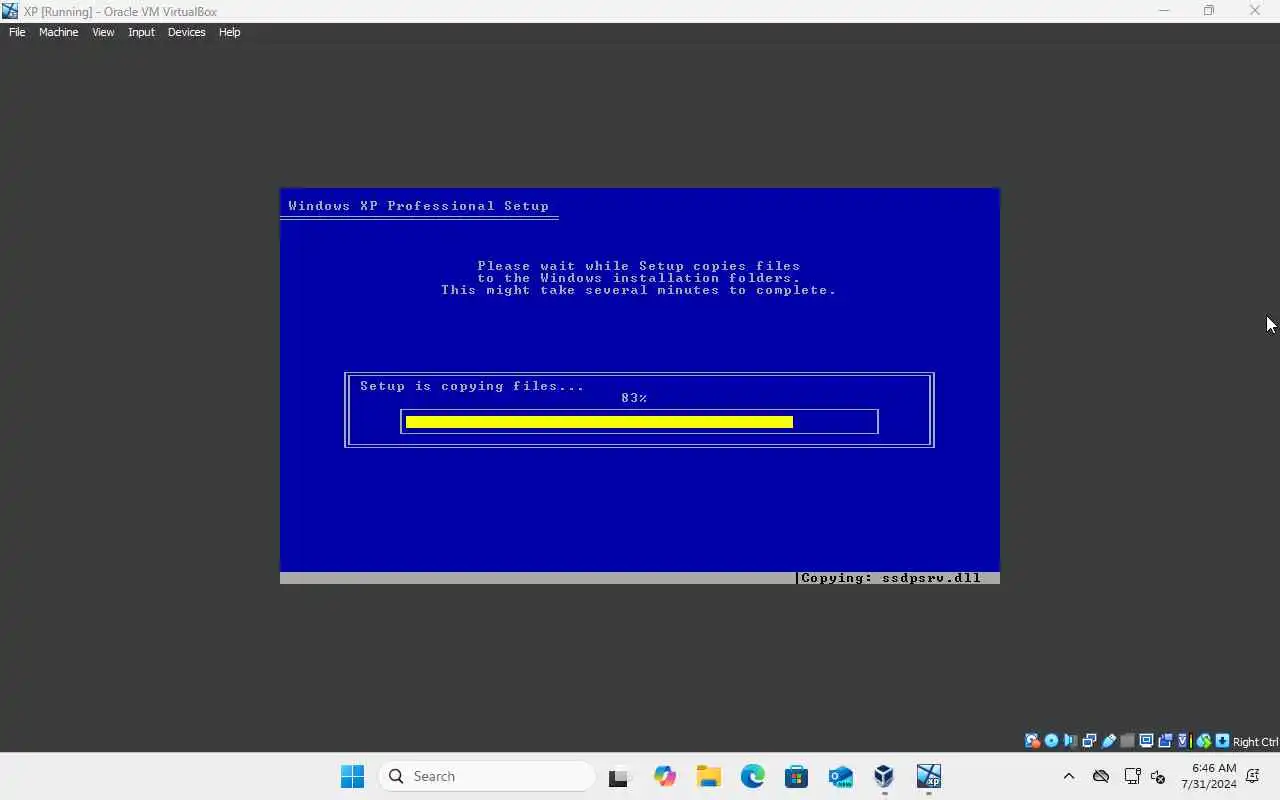Click the 83% progress text
The width and height of the screenshot is (1280, 800).
(x=634, y=398)
